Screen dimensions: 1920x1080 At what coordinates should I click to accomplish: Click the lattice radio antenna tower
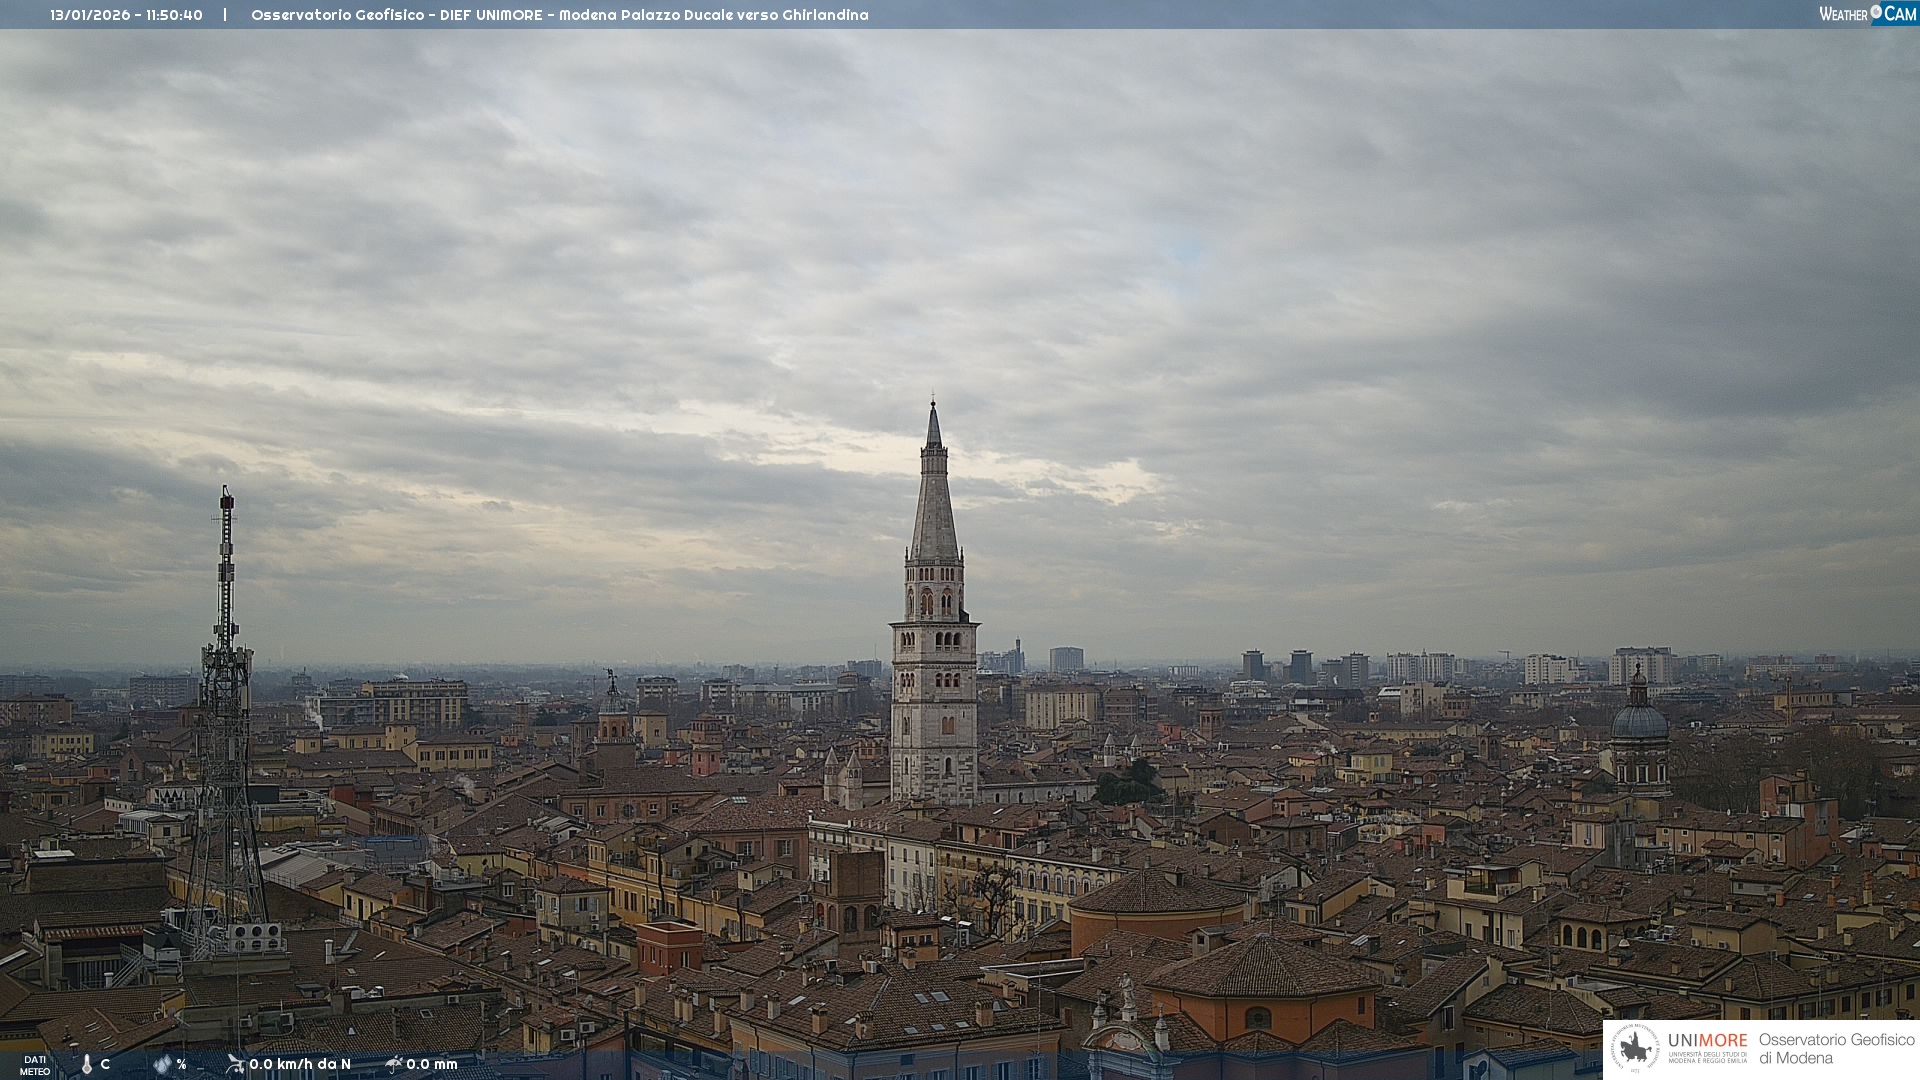pyautogui.click(x=226, y=700)
